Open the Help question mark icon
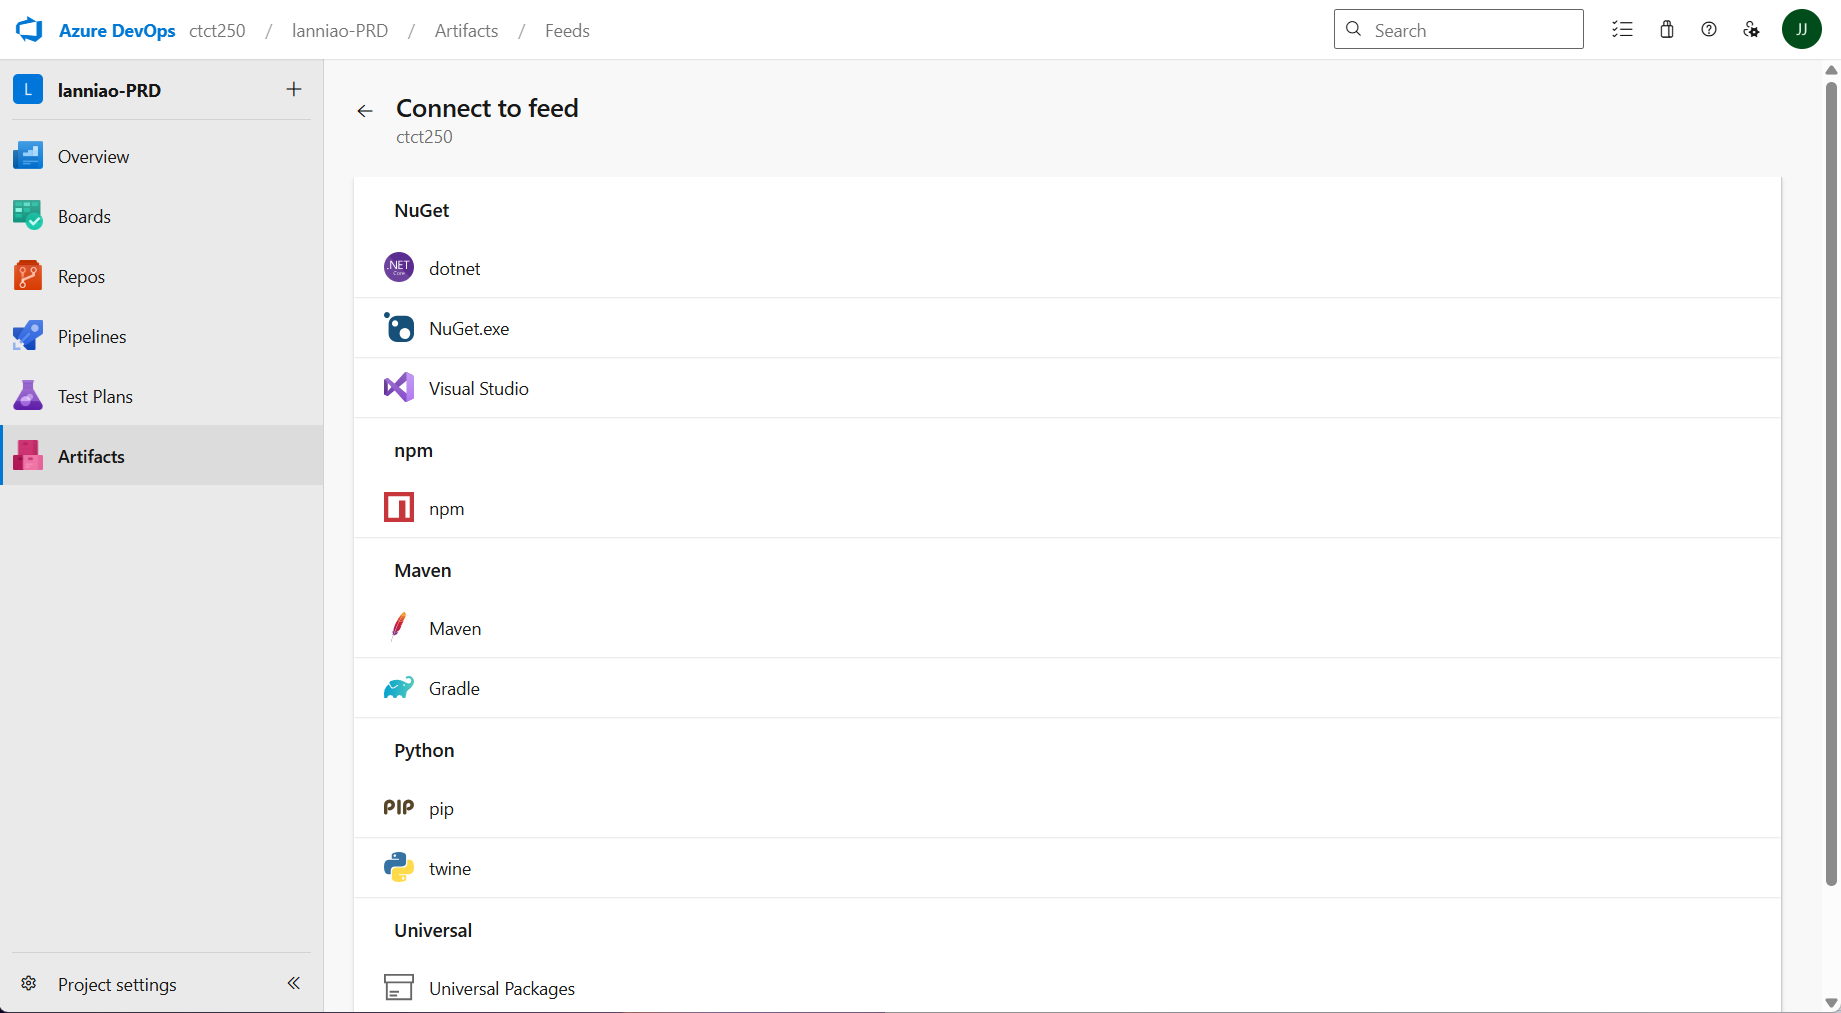 [x=1709, y=30]
